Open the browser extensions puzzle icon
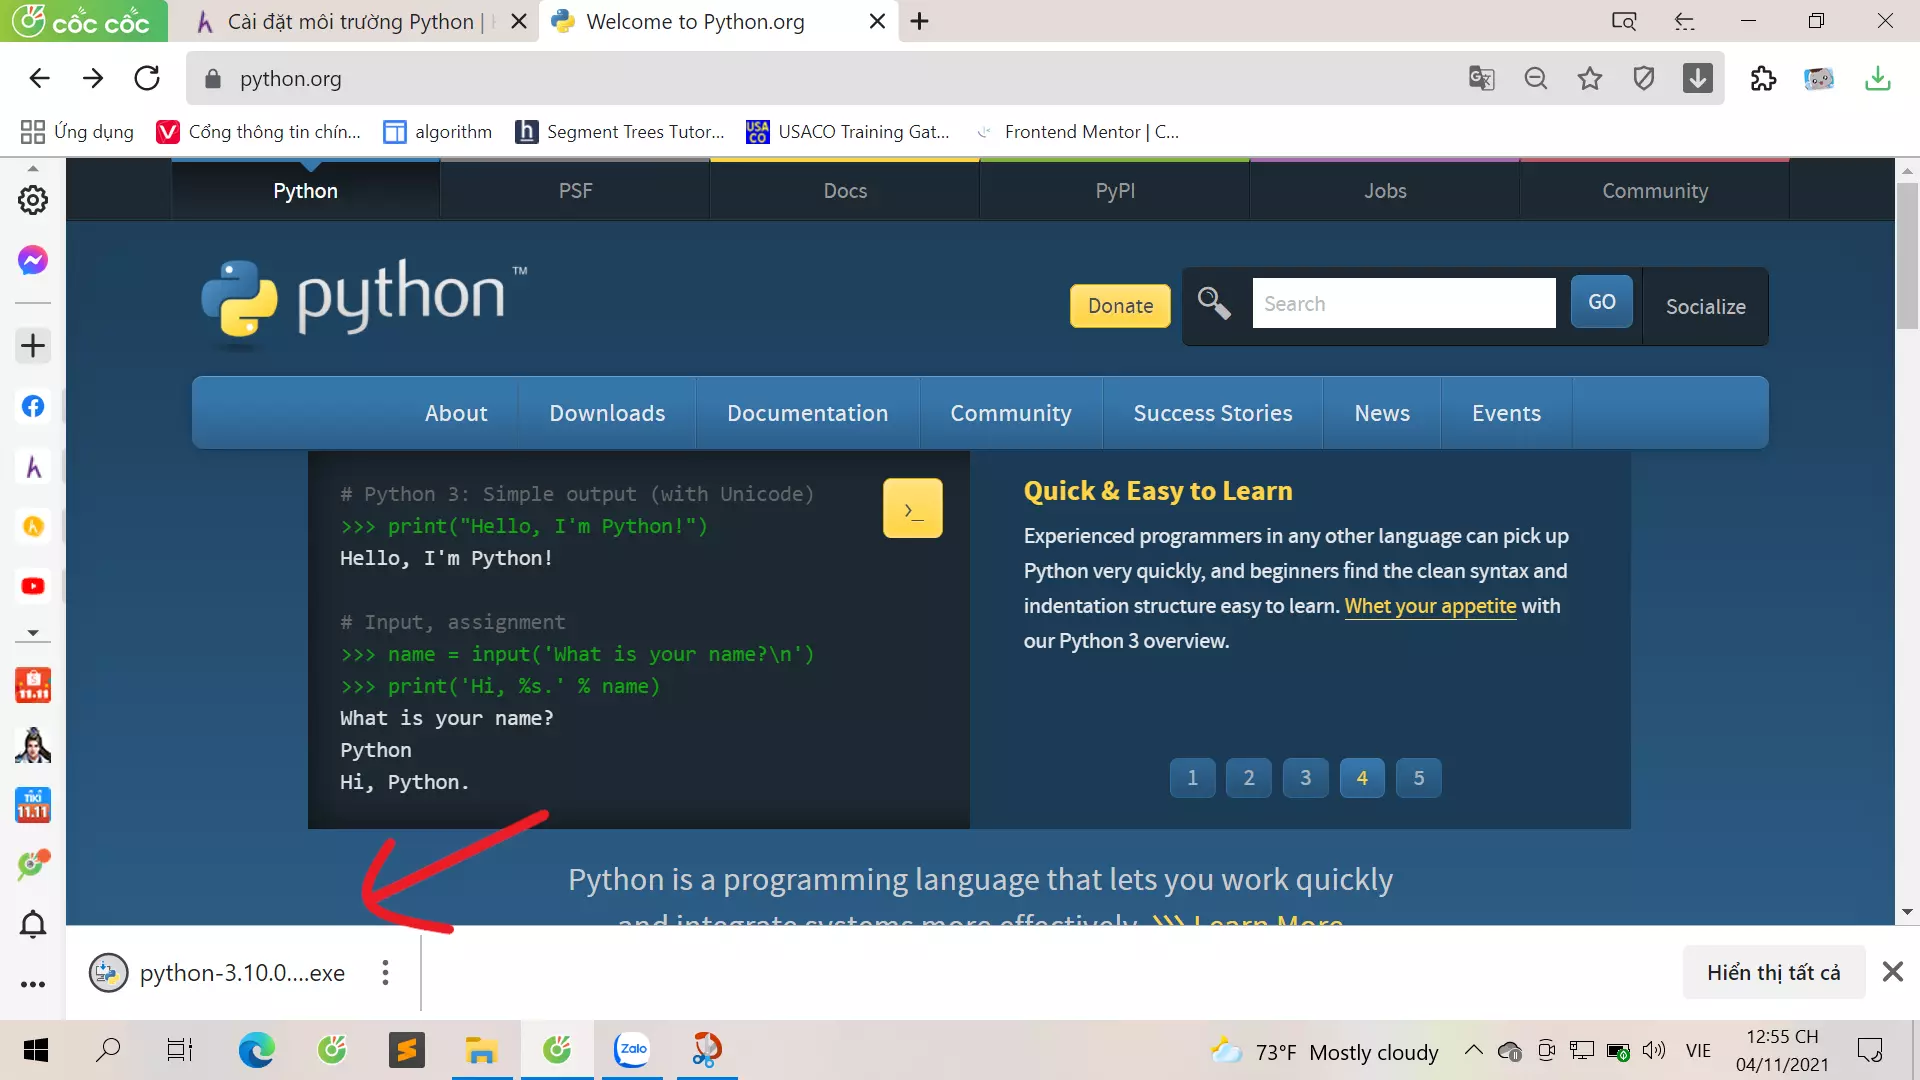The width and height of the screenshot is (1920, 1080). pyautogui.click(x=1763, y=78)
